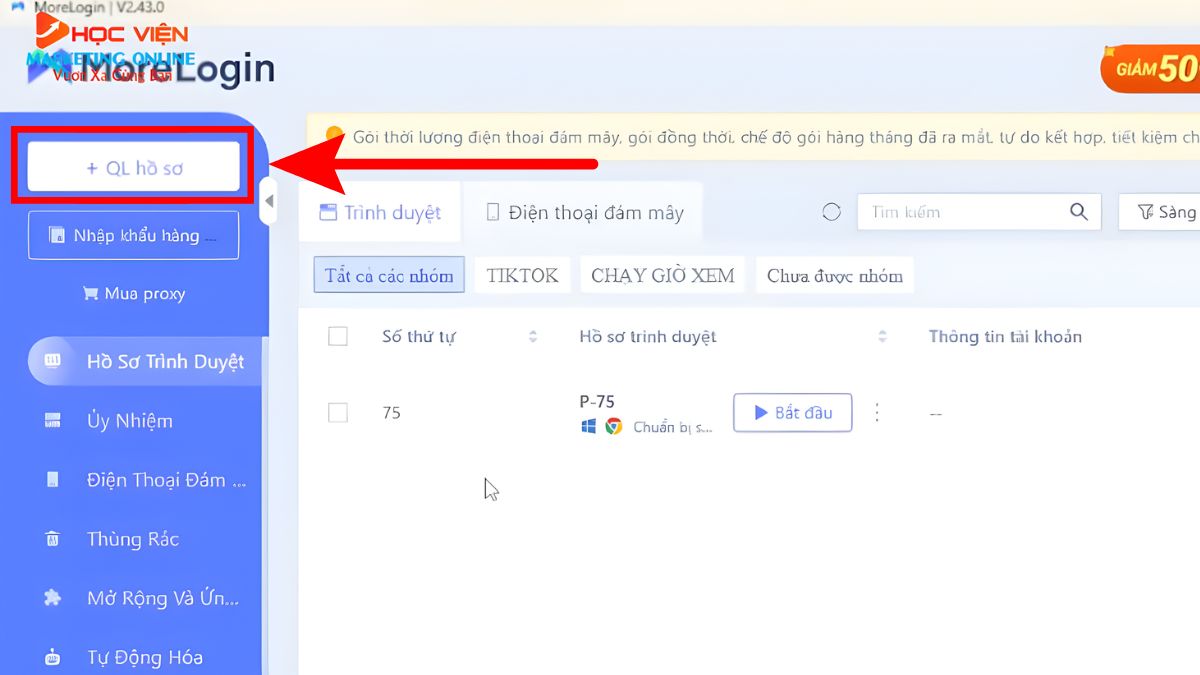1200x675 pixels.
Task: Check the checkbox for row 75
Action: [337, 412]
